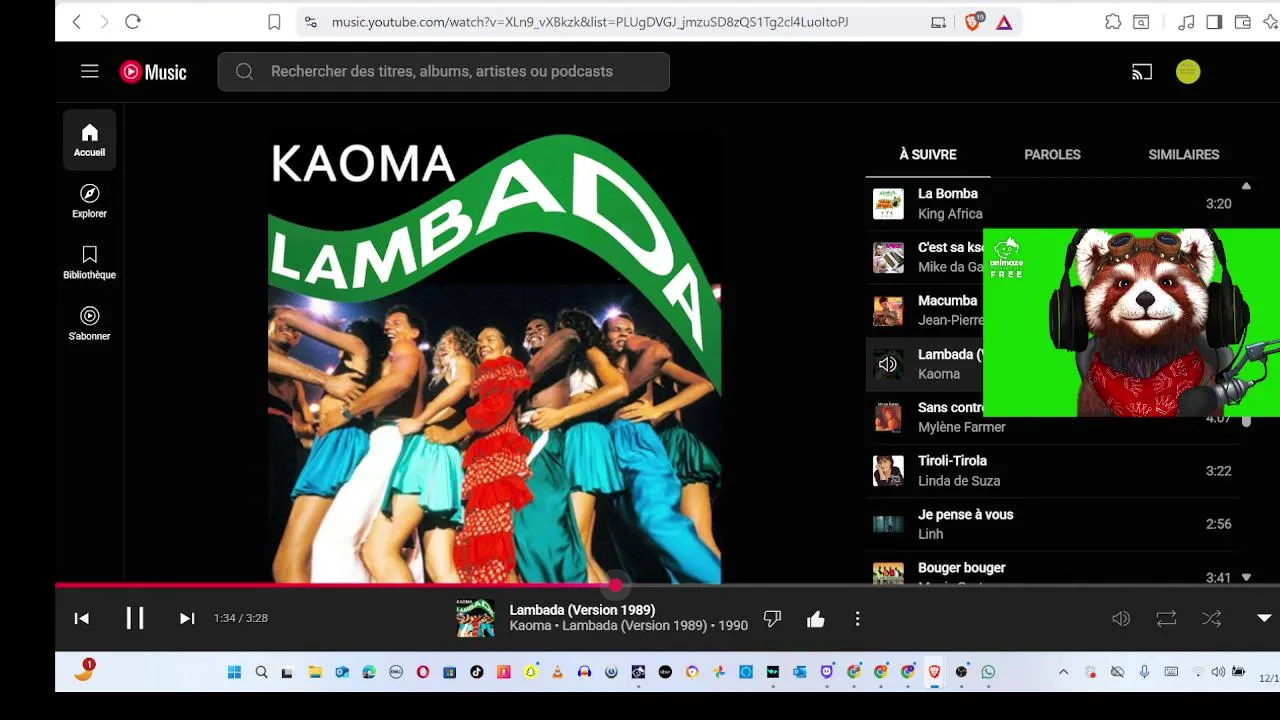This screenshot has height=720, width=1280.
Task: Switch to the À SUIVRE tab
Action: pyautogui.click(x=928, y=155)
